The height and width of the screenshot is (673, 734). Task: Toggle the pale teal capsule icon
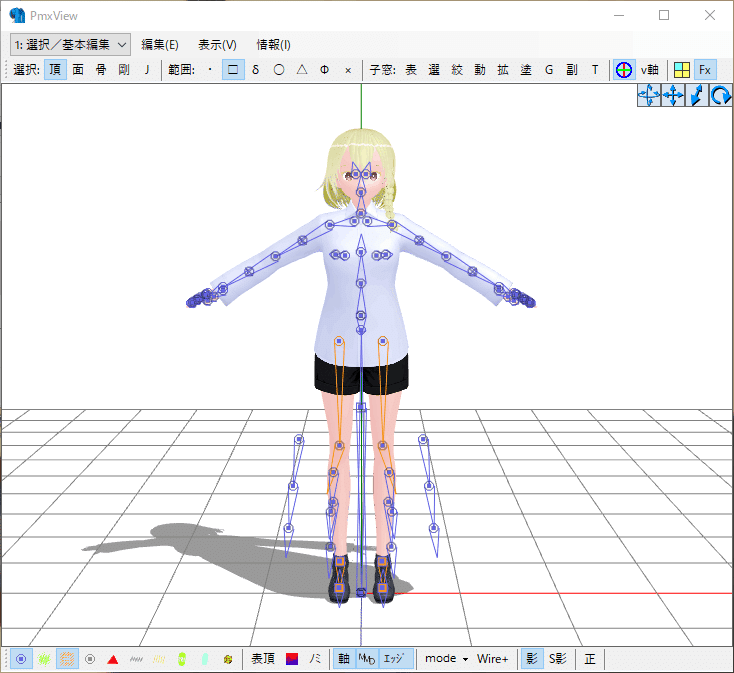pyautogui.click(x=205, y=659)
